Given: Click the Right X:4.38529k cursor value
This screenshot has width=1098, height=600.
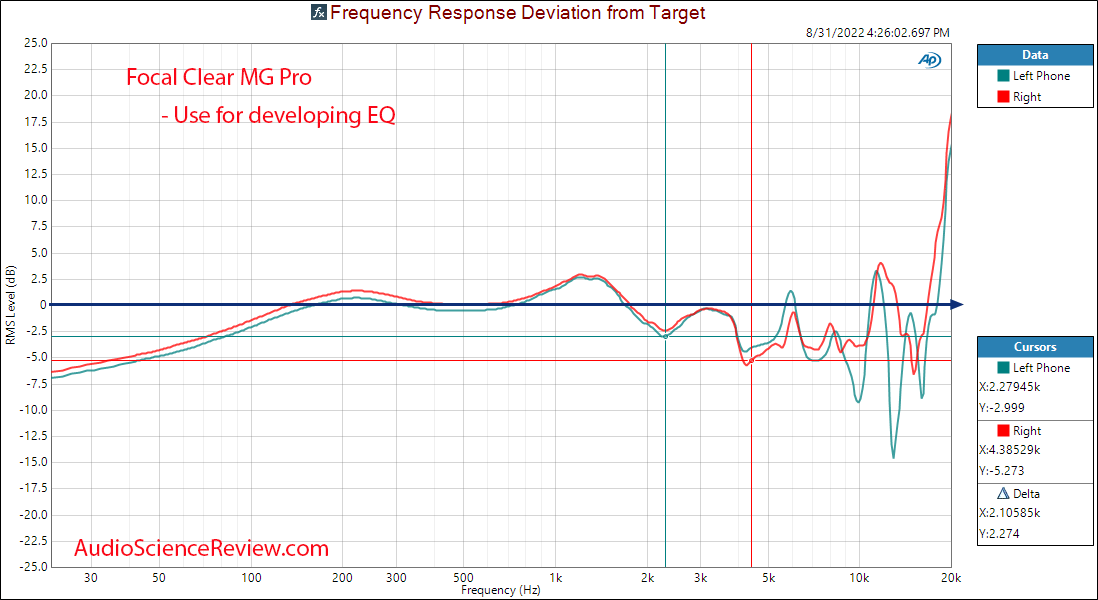Looking at the screenshot, I should pyautogui.click(x=1010, y=449).
